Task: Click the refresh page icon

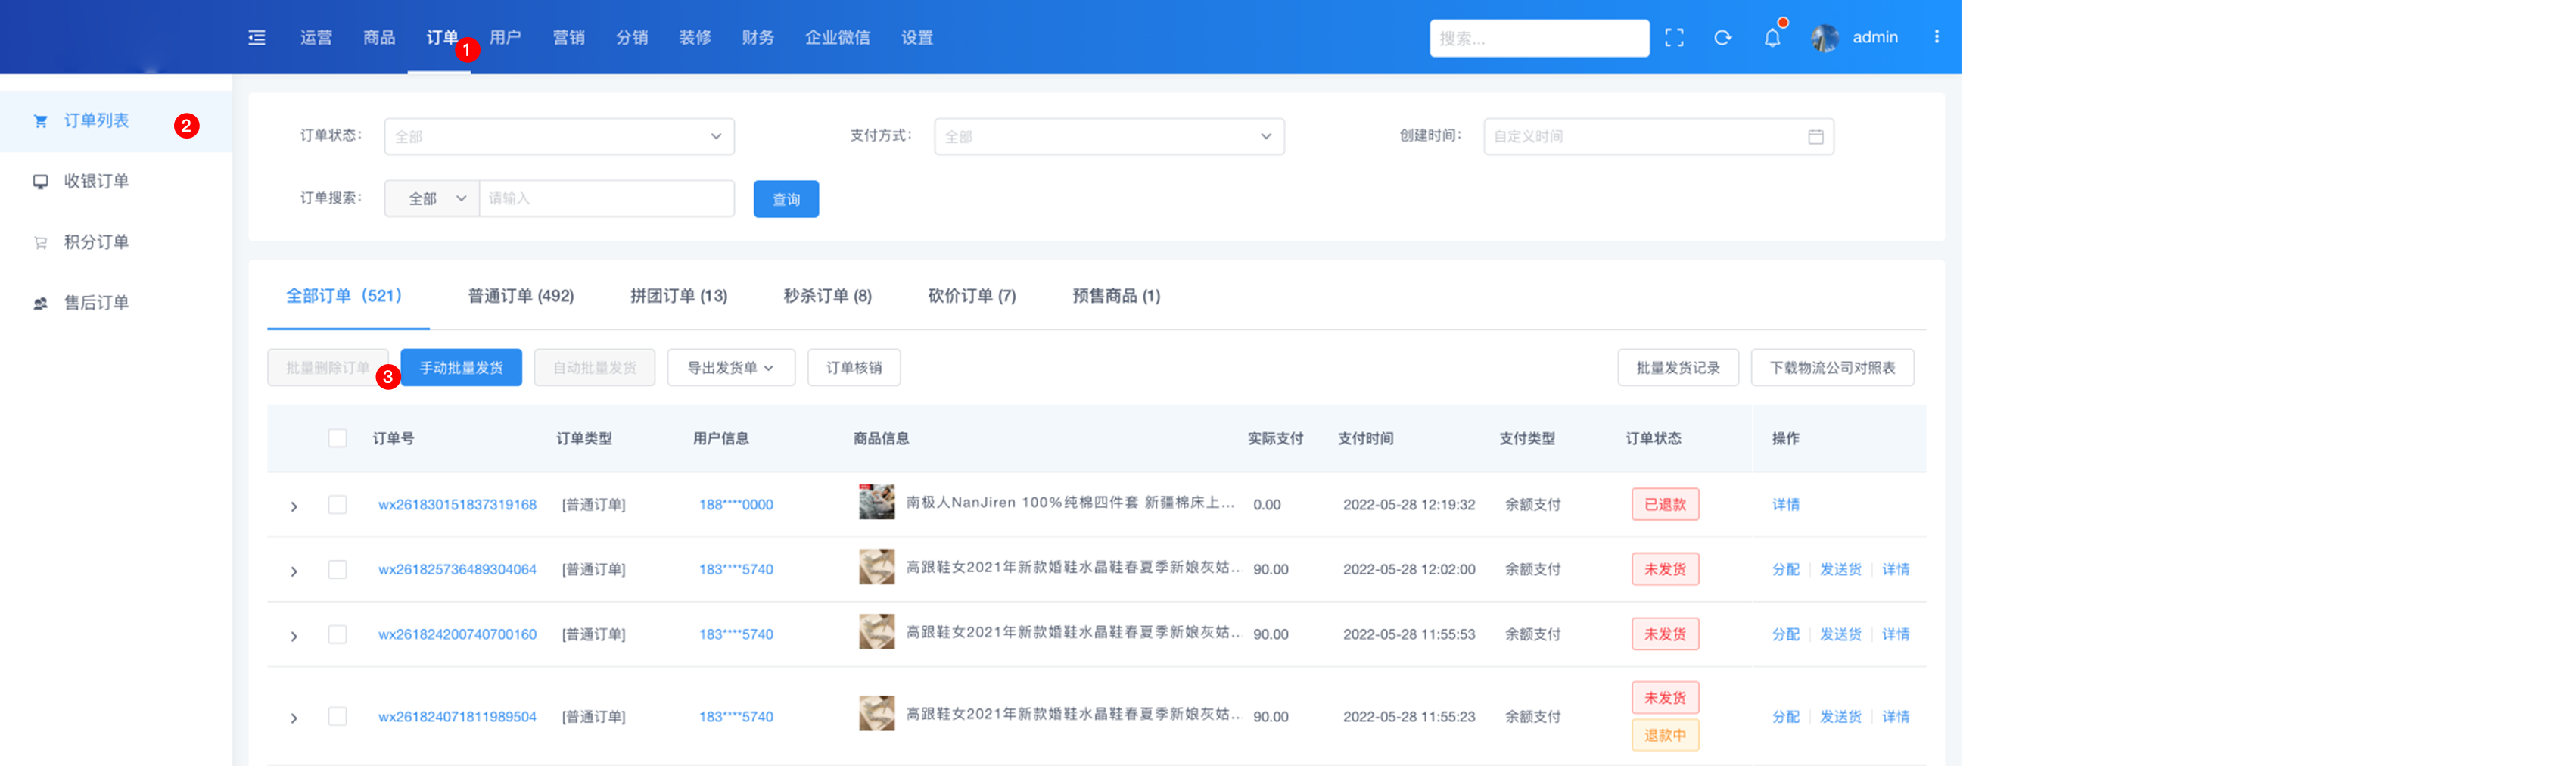Action: coord(1722,38)
